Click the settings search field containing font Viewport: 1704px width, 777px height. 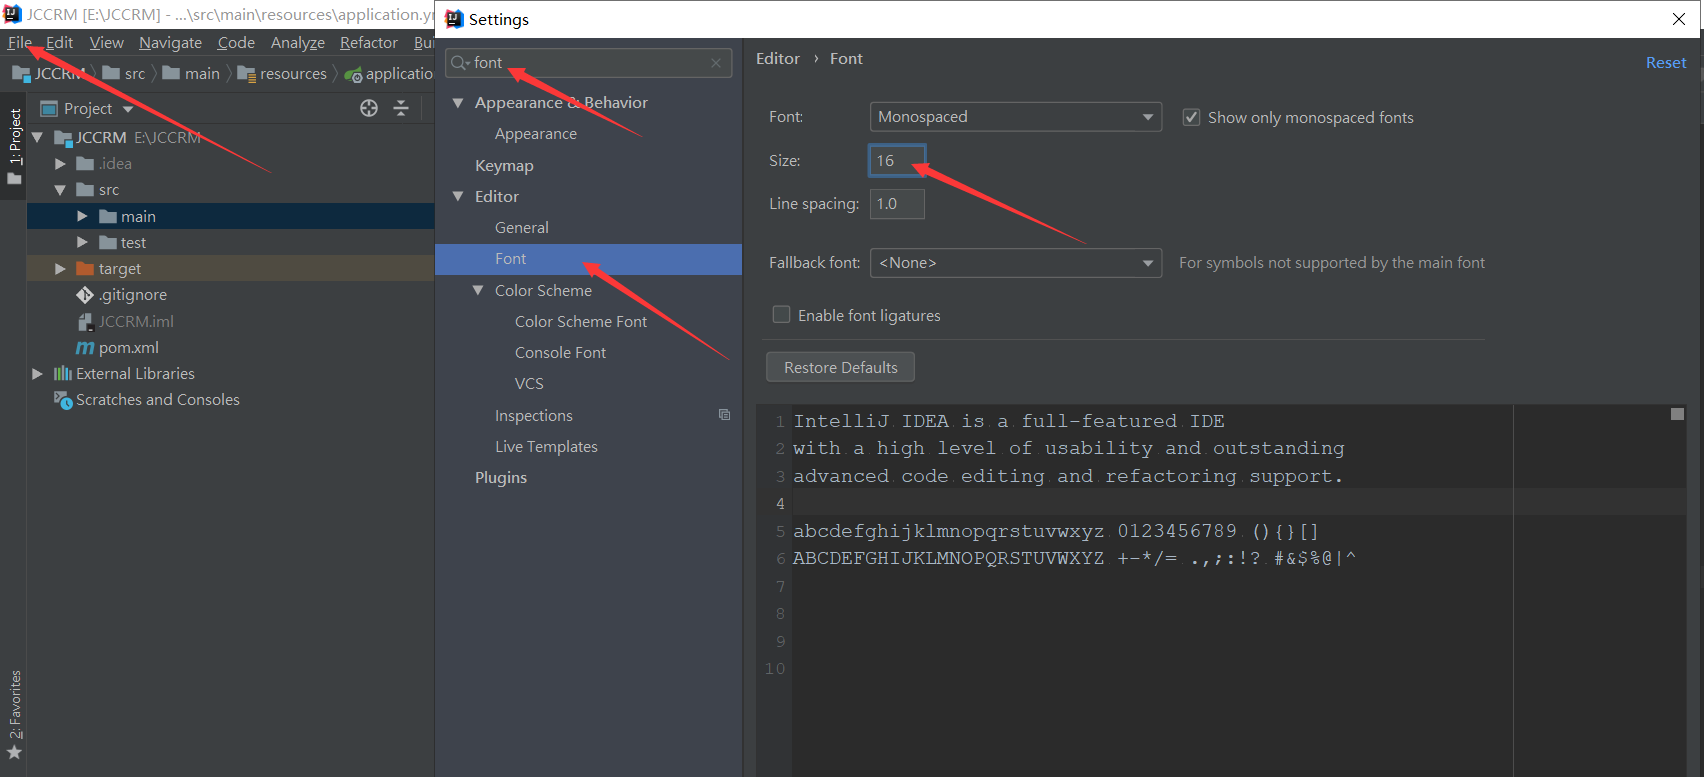click(x=588, y=63)
